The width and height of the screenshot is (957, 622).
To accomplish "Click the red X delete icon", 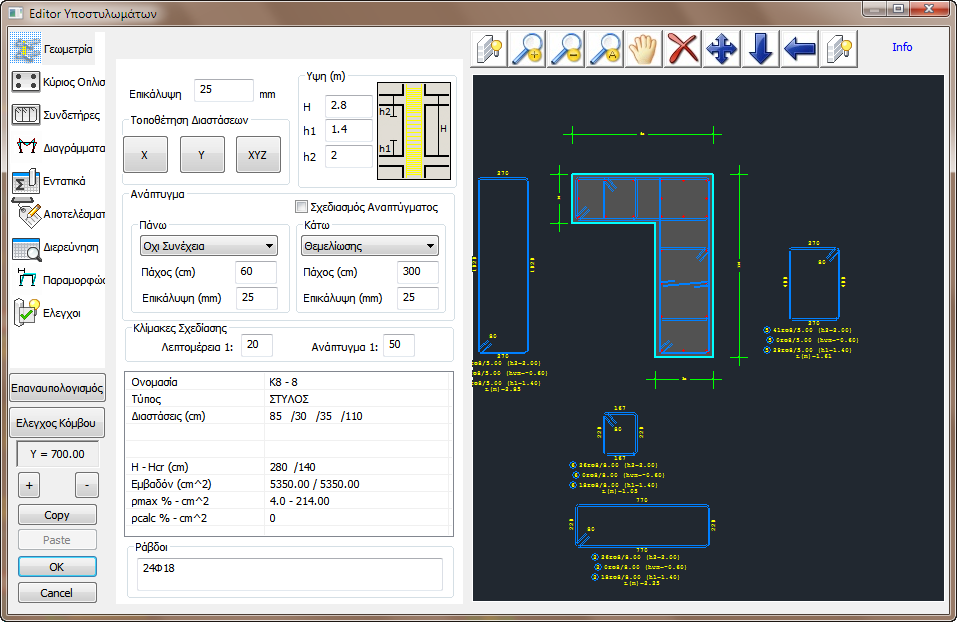I will pyautogui.click(x=683, y=48).
